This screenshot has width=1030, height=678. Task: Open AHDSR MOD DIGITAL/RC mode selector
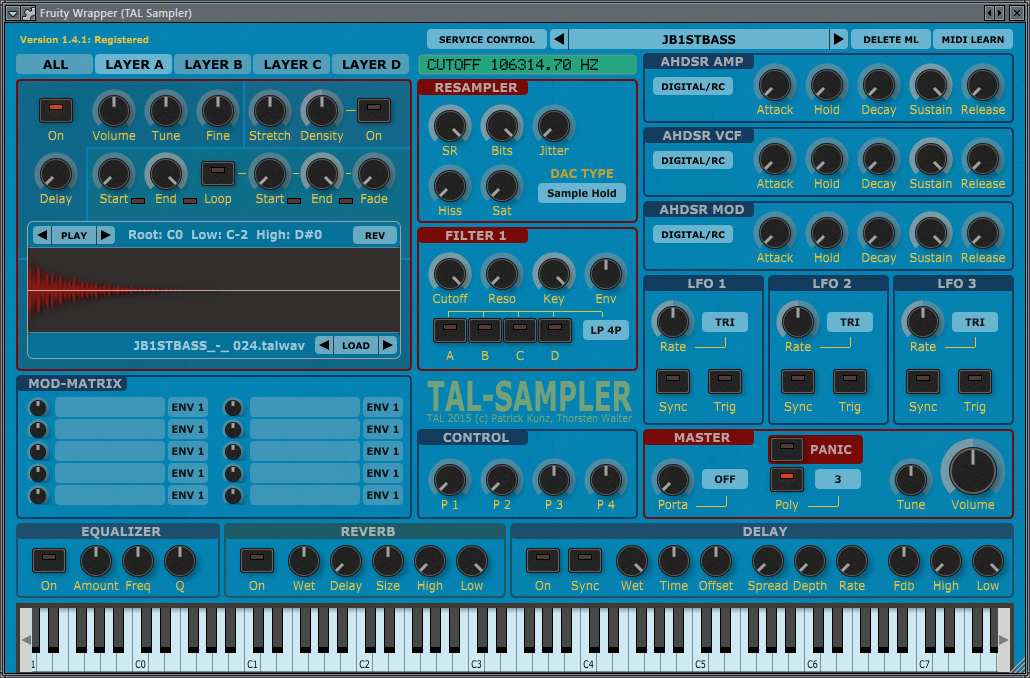coord(692,235)
